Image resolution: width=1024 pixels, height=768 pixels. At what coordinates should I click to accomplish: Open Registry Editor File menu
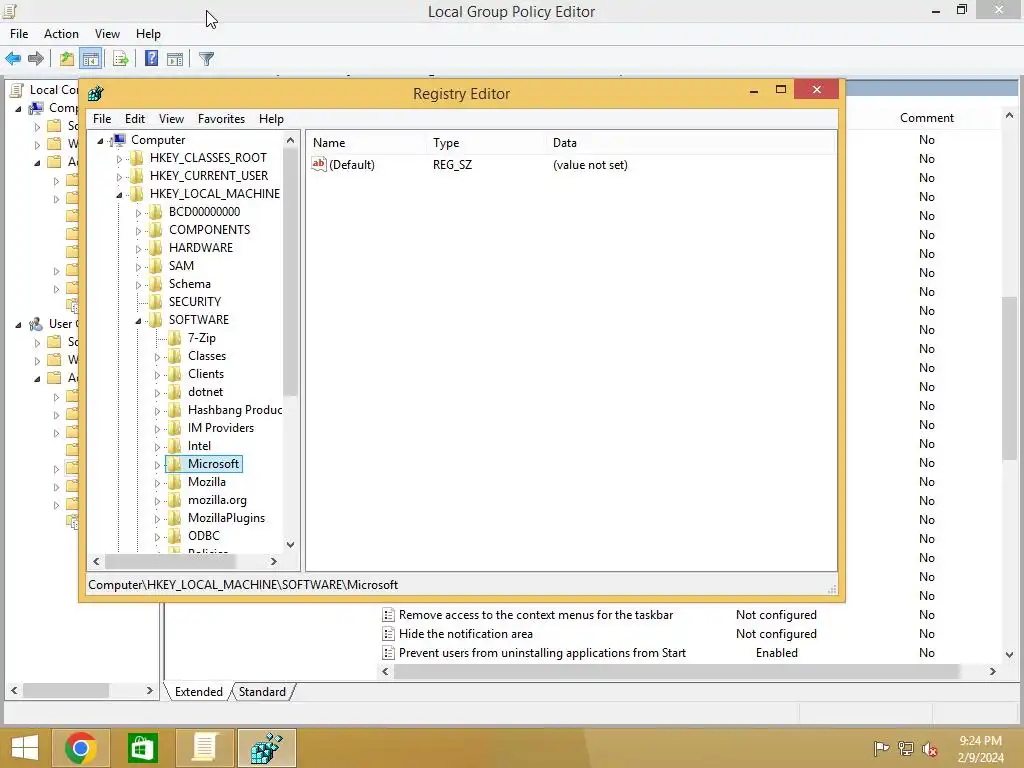point(102,119)
